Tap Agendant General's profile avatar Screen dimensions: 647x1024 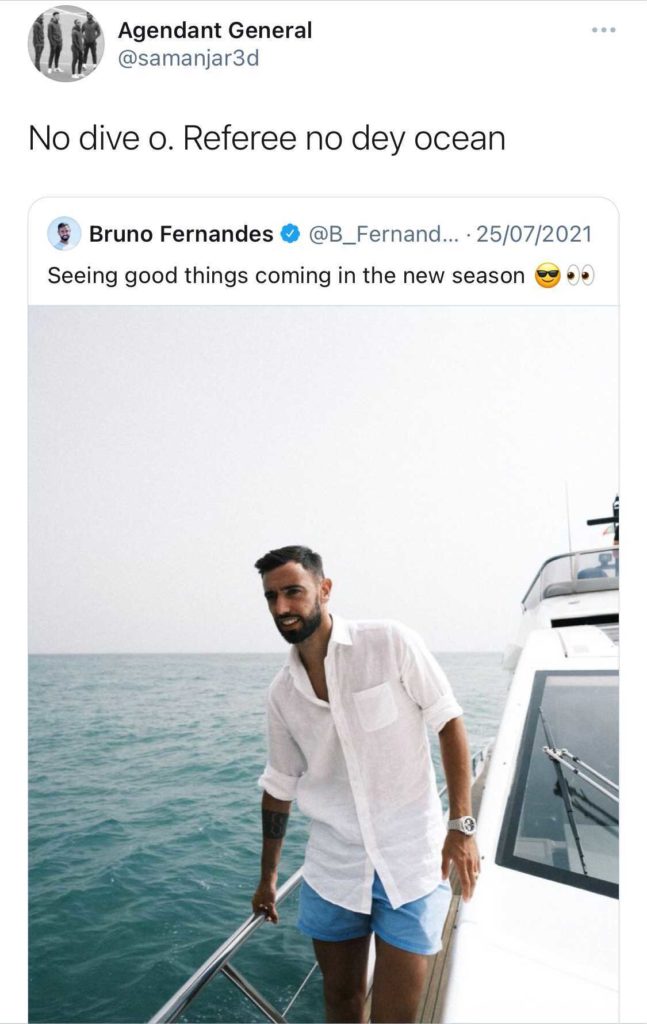tap(66, 44)
